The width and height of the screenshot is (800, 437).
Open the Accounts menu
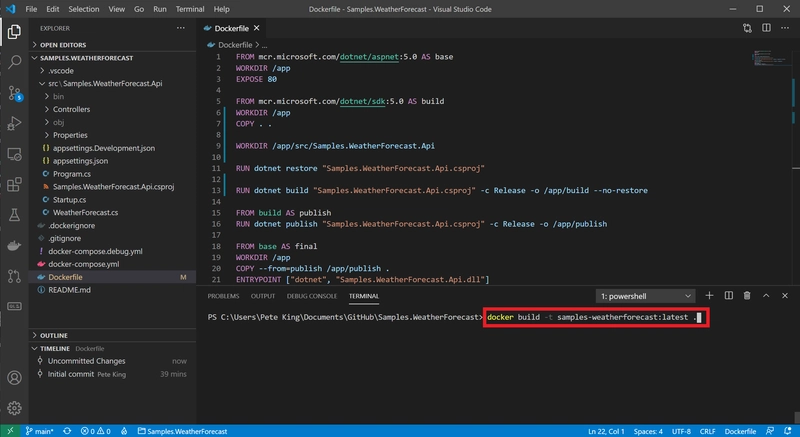click(14, 378)
